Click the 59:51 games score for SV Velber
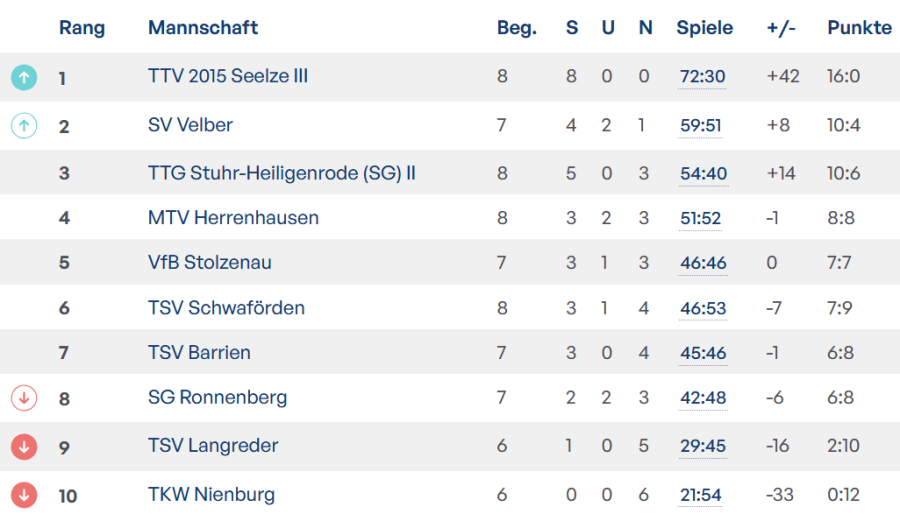The image size is (900, 521). tap(703, 125)
